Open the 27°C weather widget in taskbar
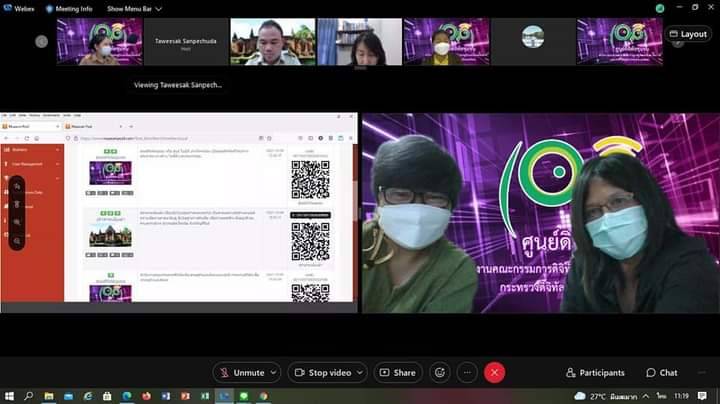 pos(606,396)
